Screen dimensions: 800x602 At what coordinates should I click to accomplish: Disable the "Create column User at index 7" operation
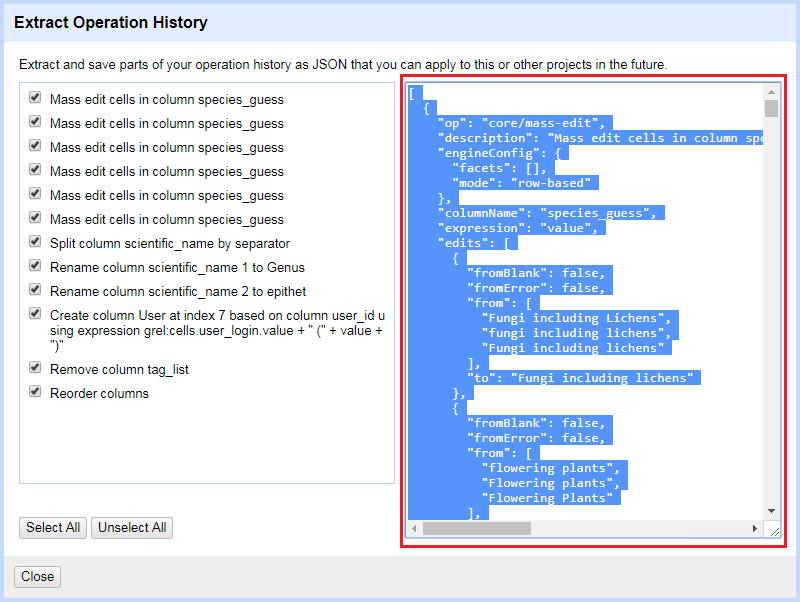pos(35,314)
